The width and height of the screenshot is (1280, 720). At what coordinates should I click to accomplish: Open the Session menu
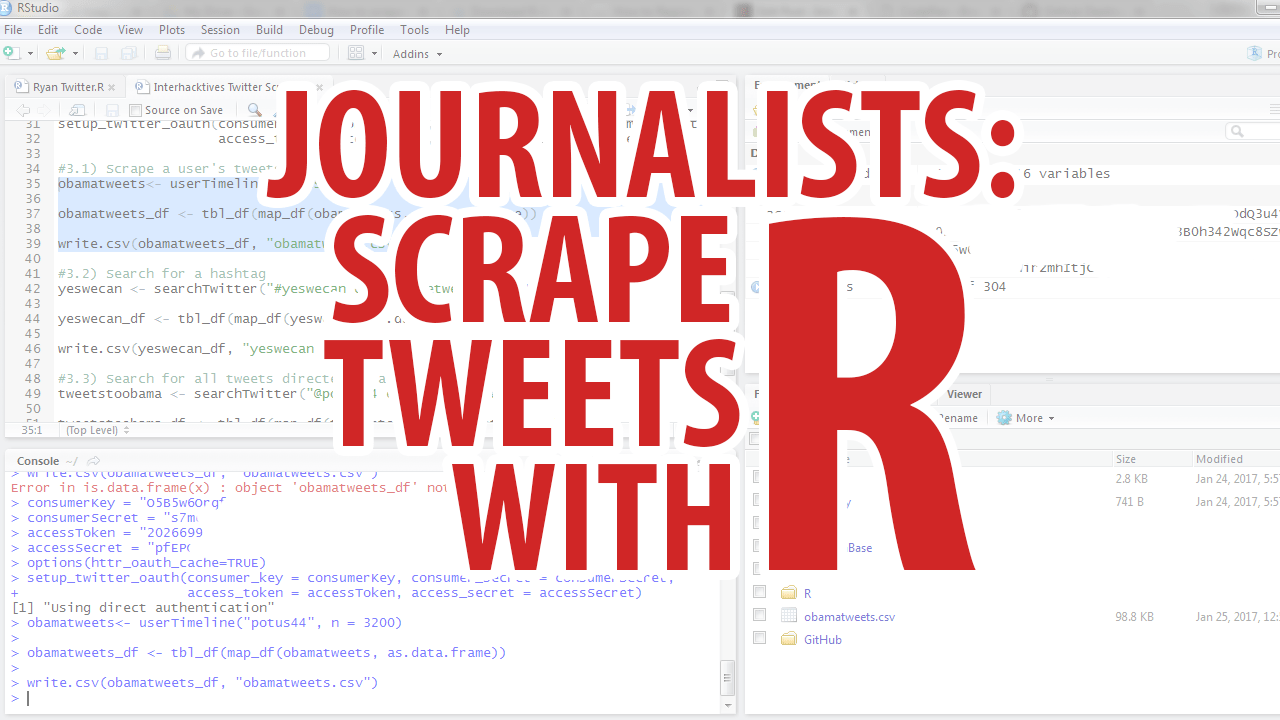(220, 30)
